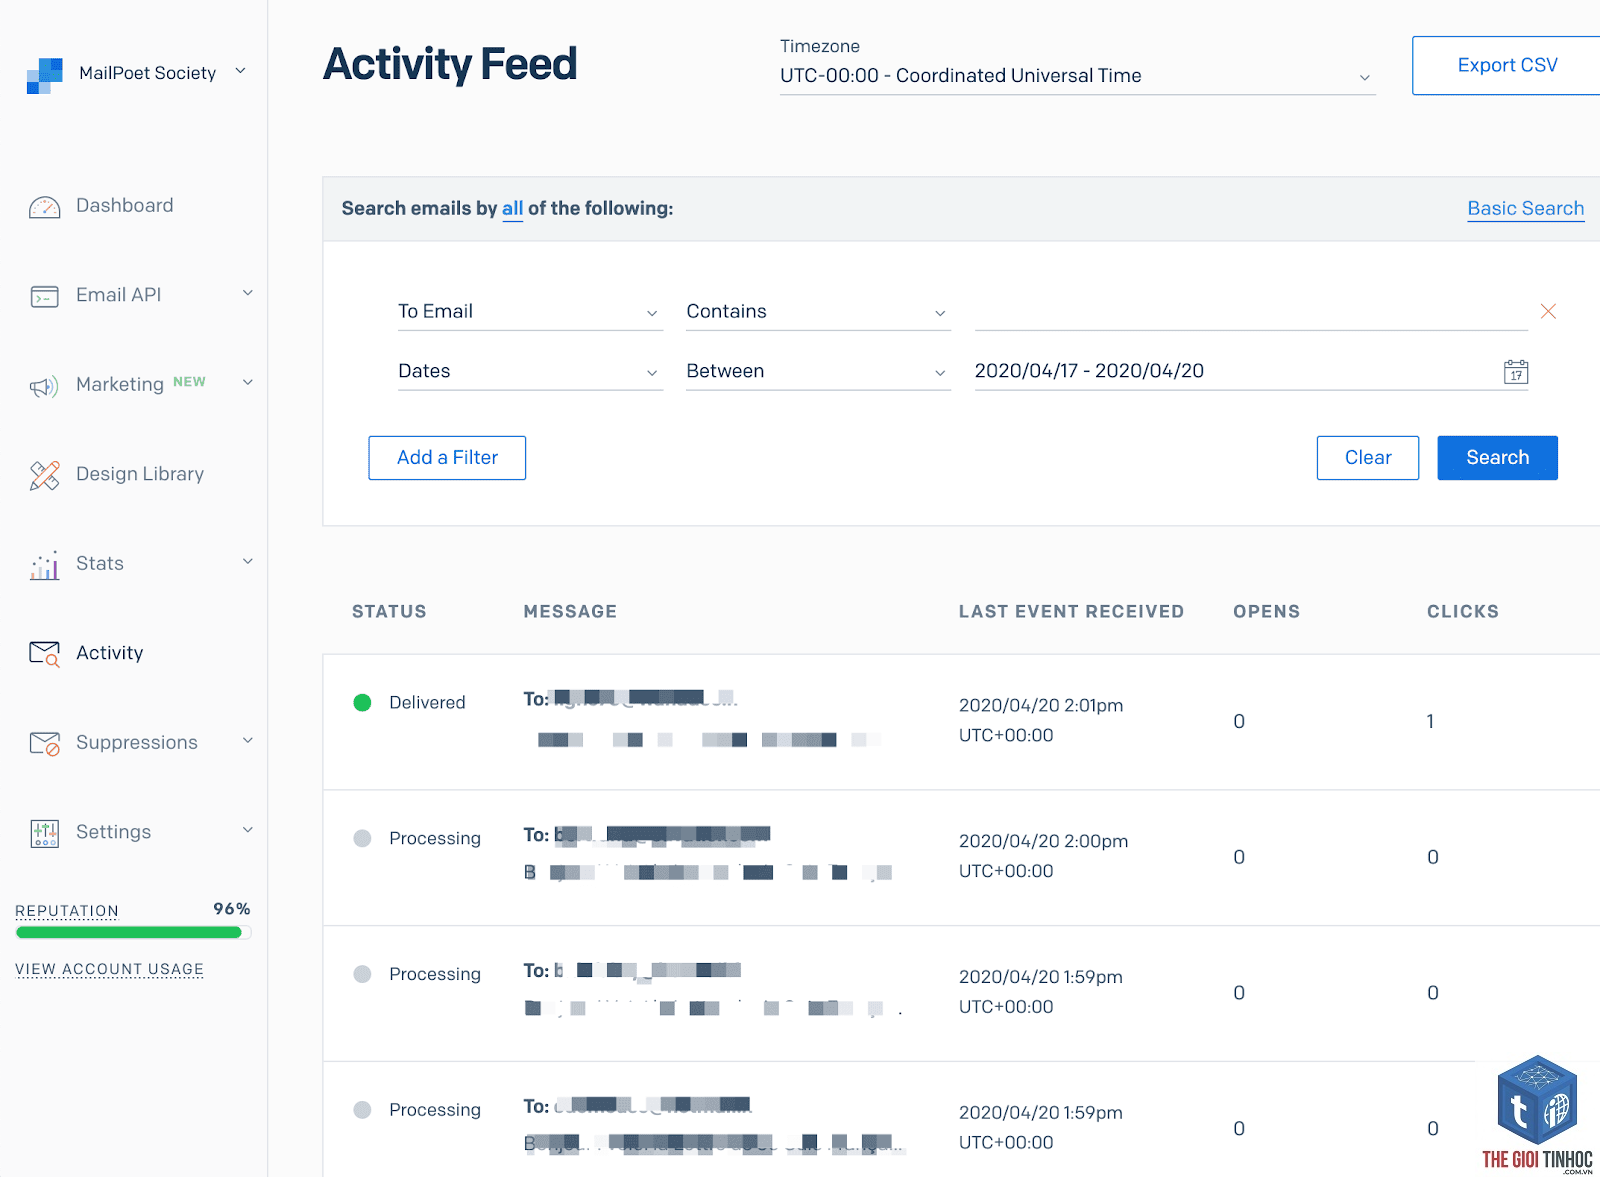Open Marketing menu item
Screen dimensions: 1600x1177
(119, 384)
